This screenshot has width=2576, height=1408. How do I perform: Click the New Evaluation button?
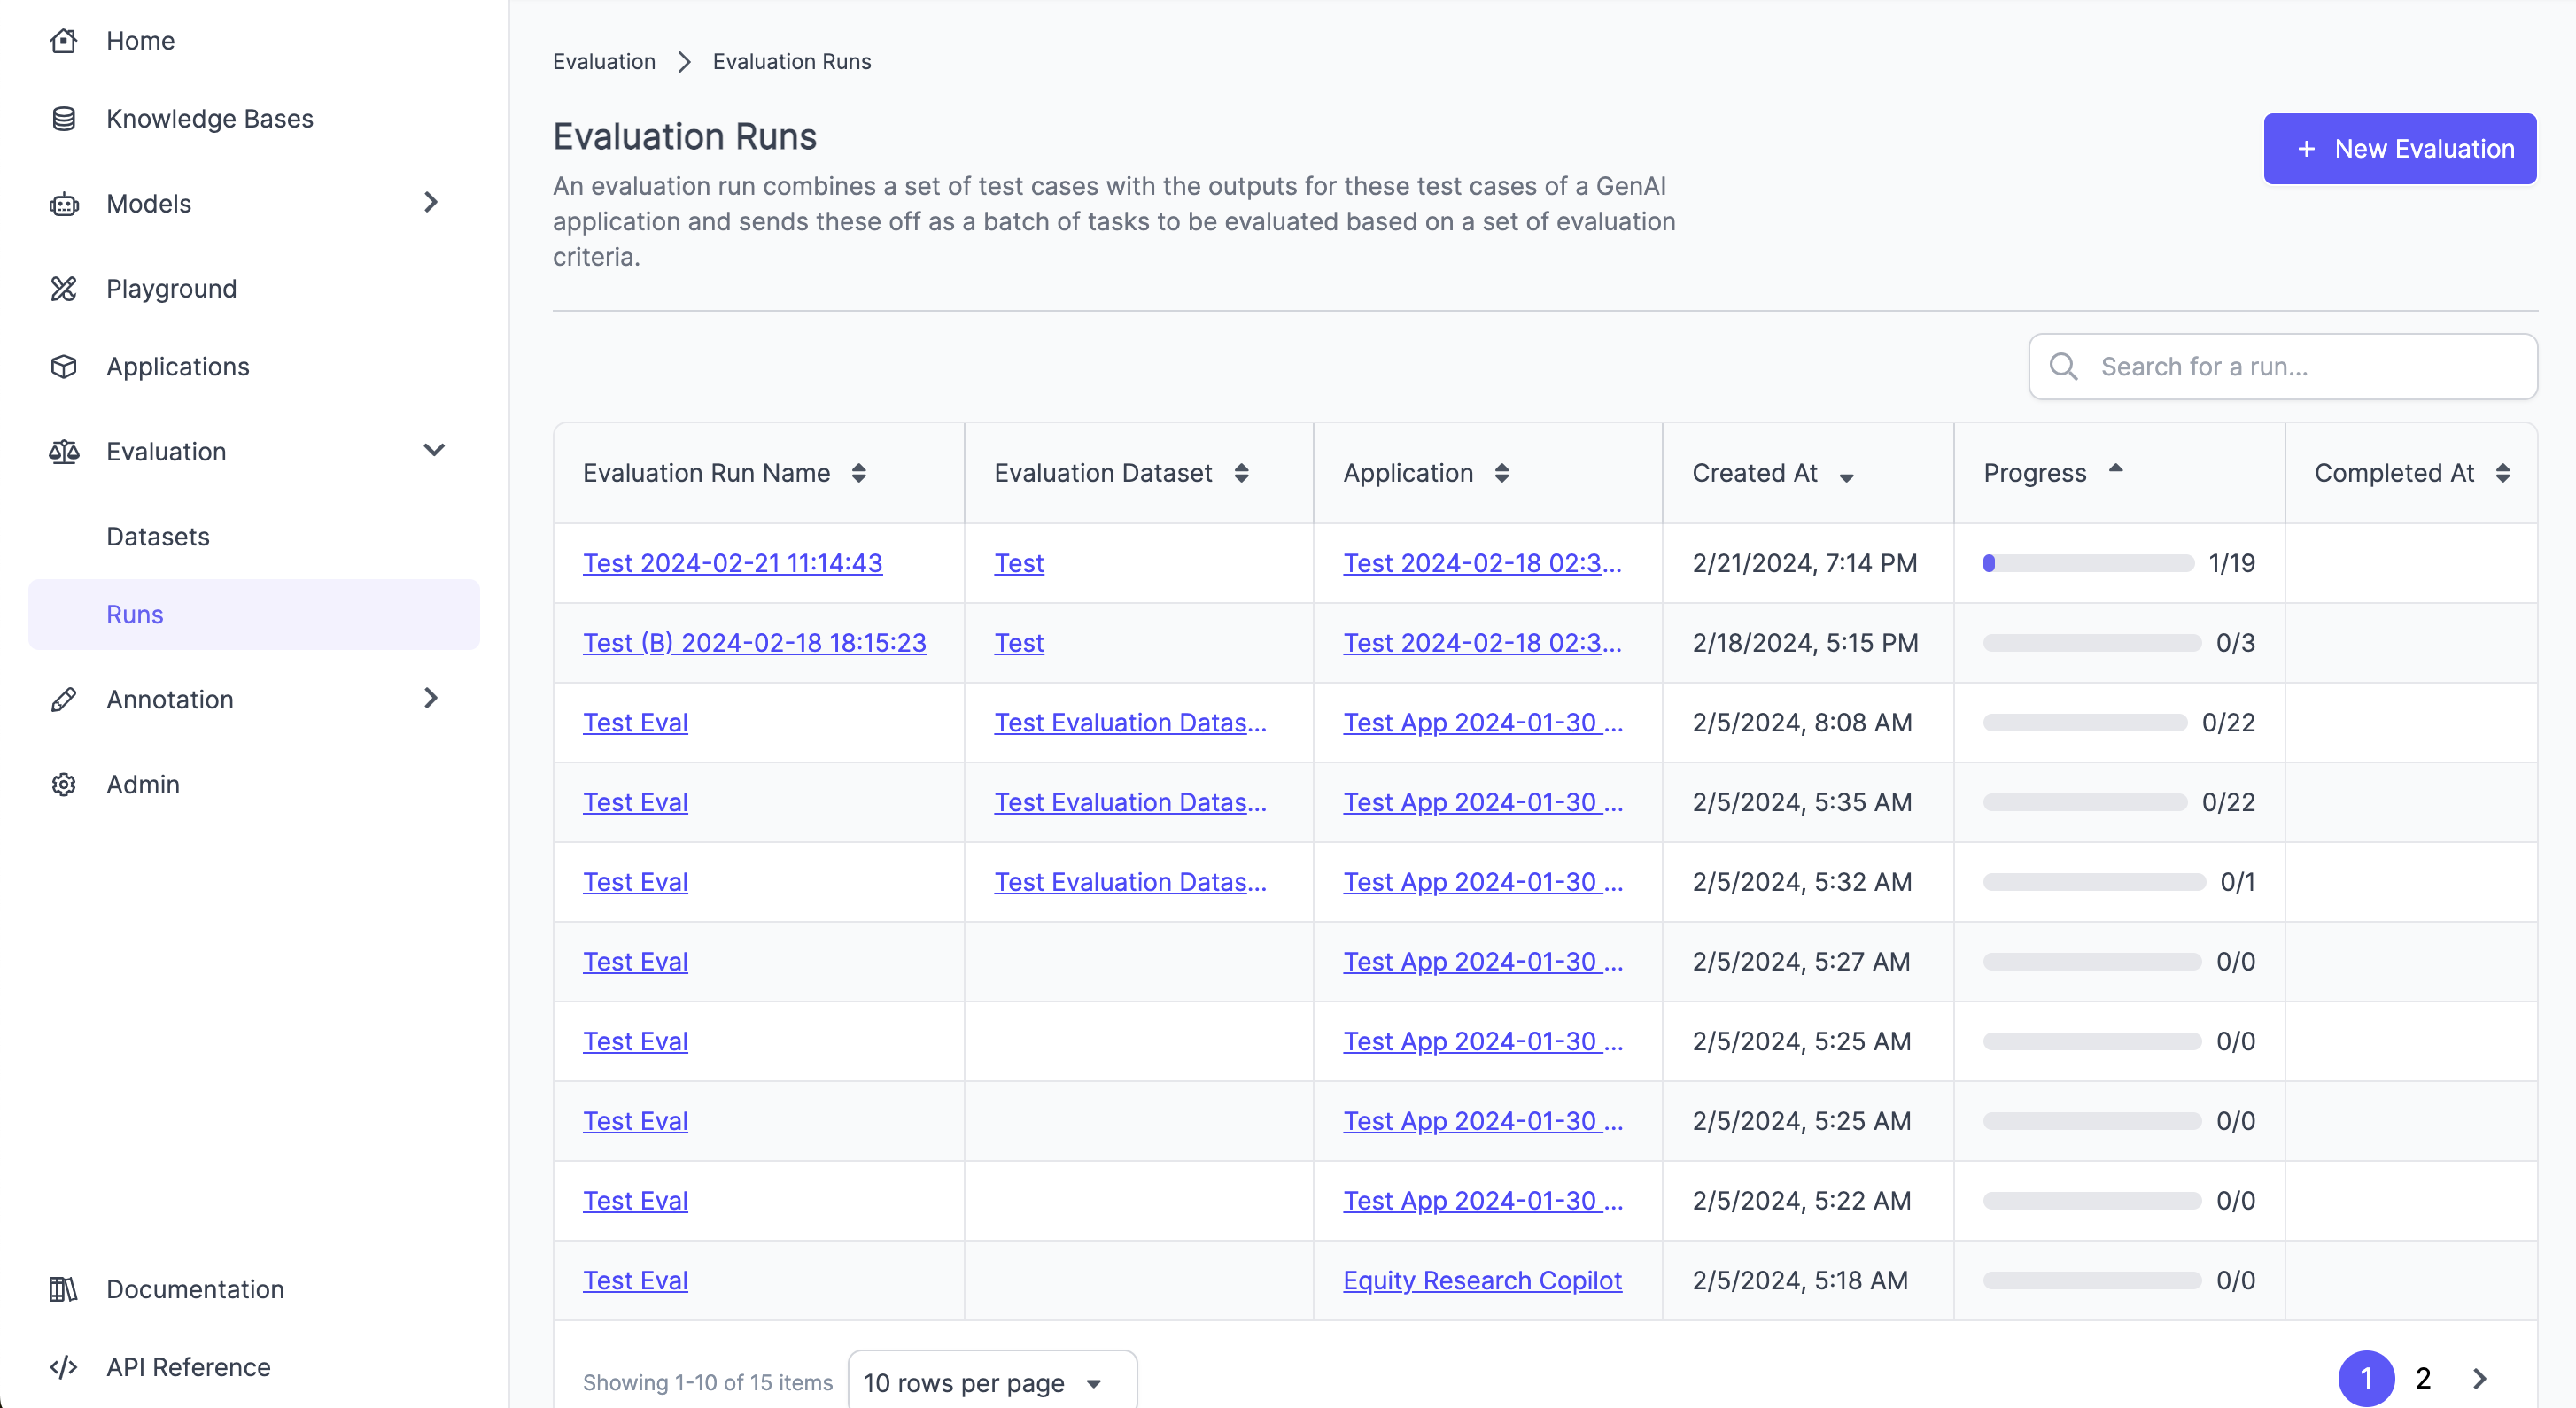[x=2399, y=149]
